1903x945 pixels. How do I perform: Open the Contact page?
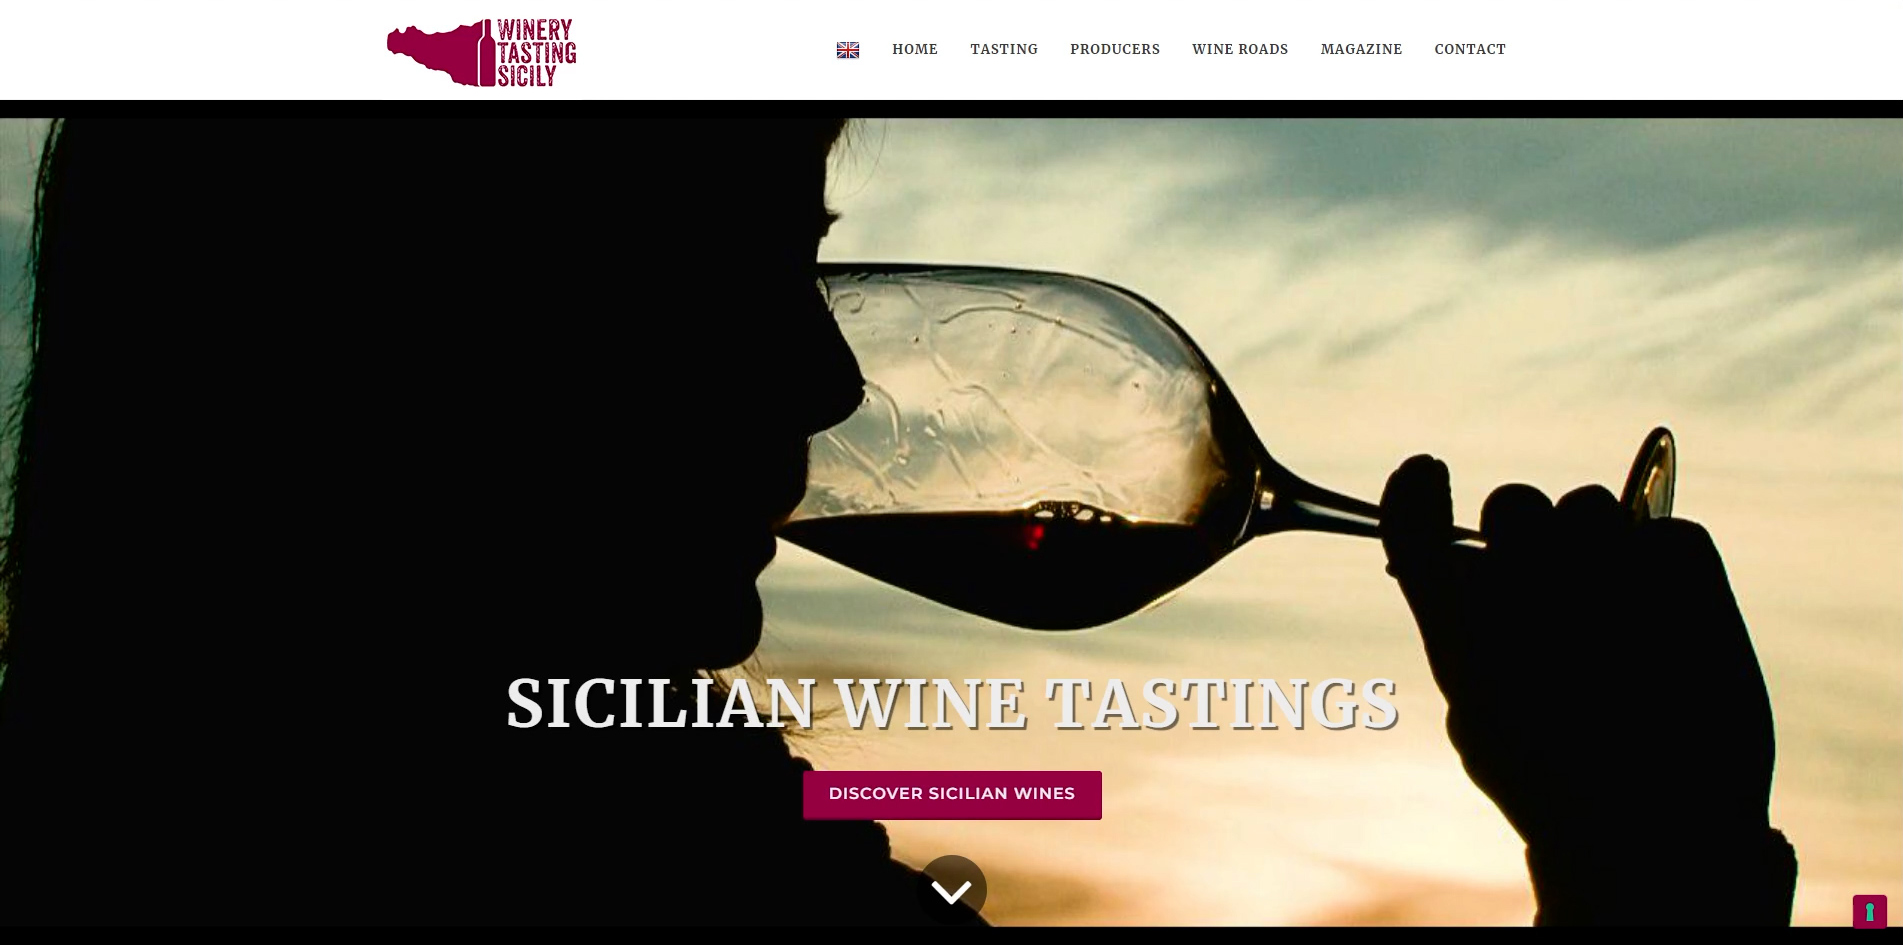[1470, 49]
